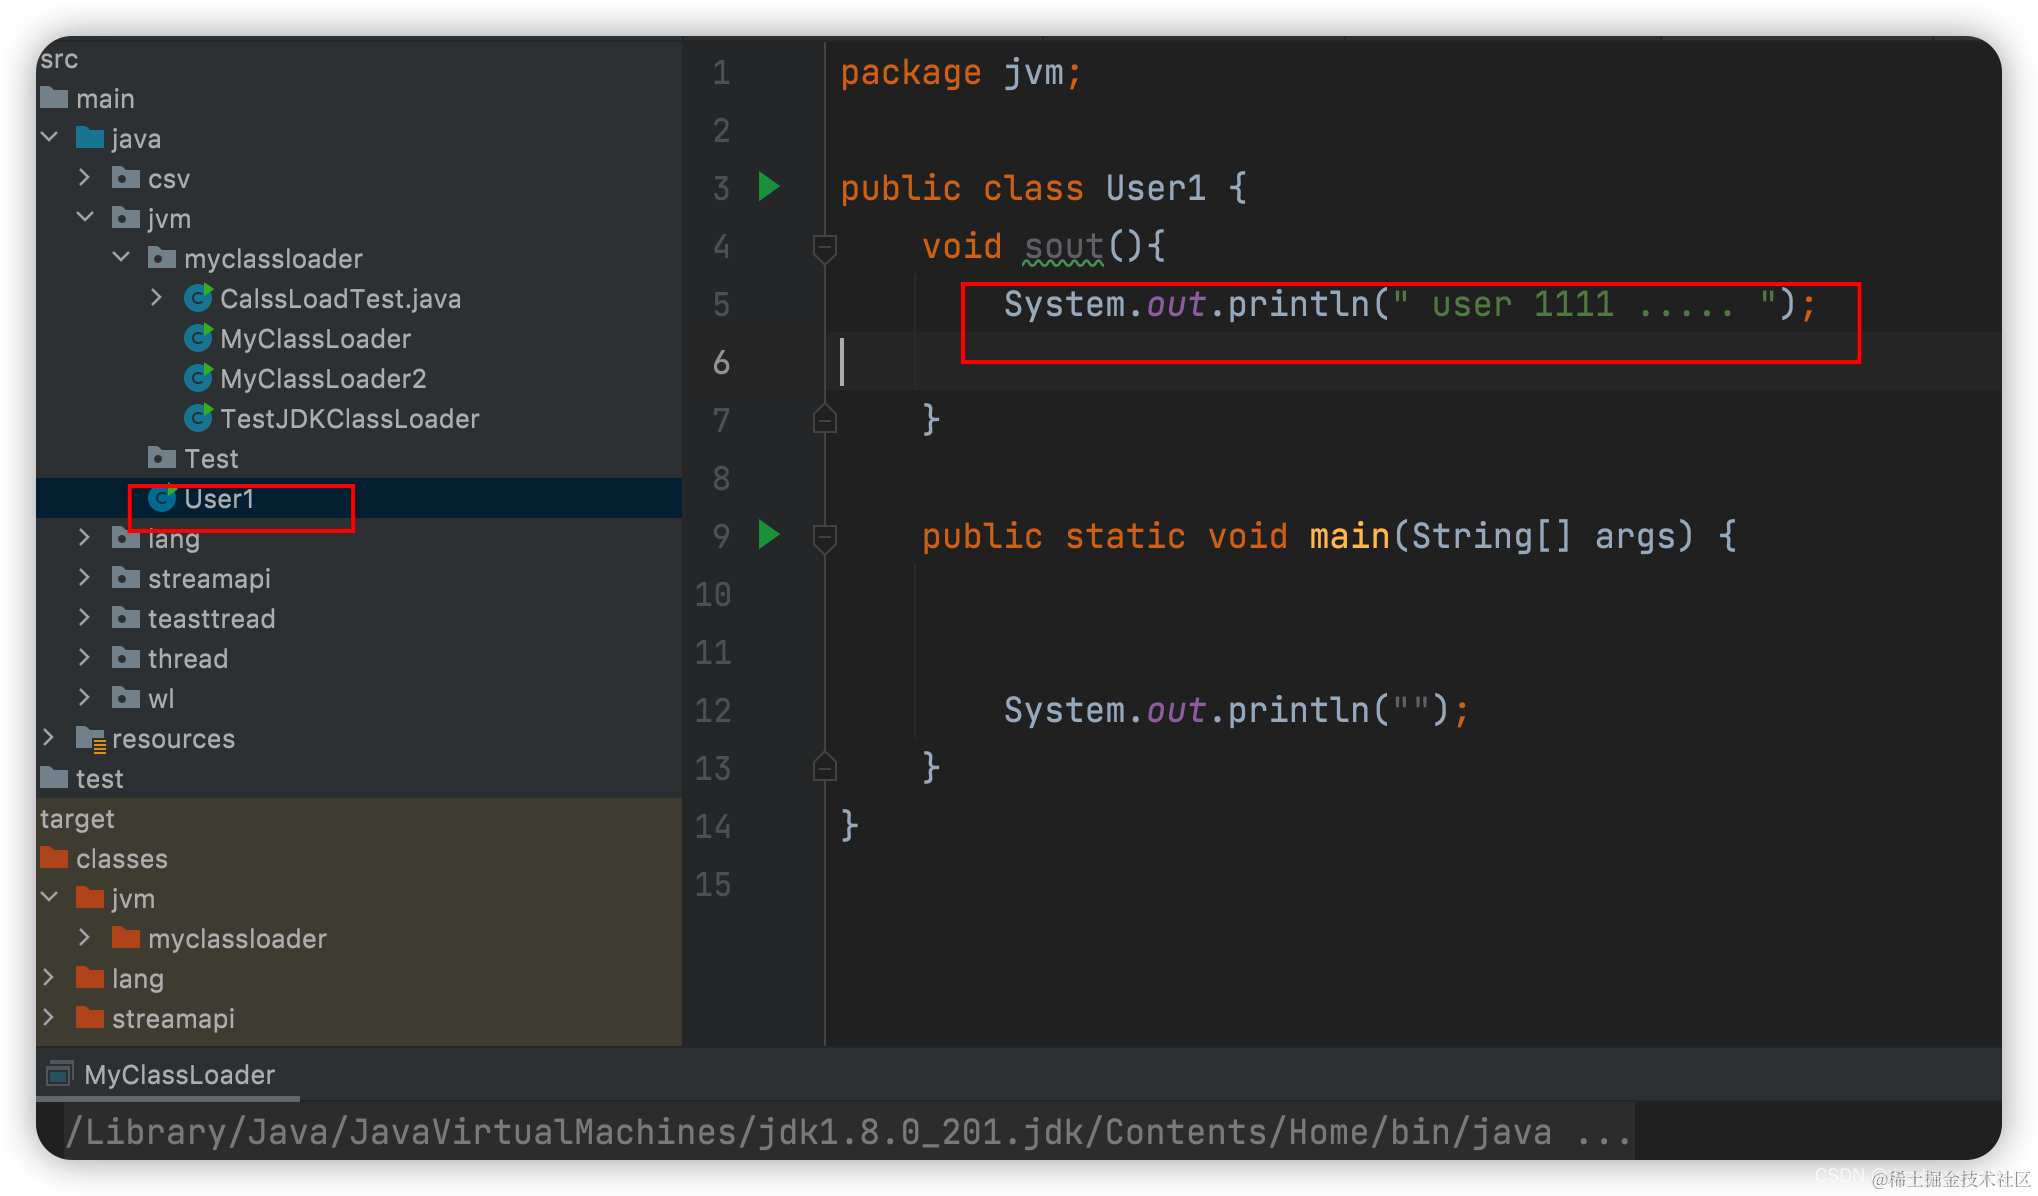Open the MyClassLoader class file

pyautogui.click(x=315, y=339)
